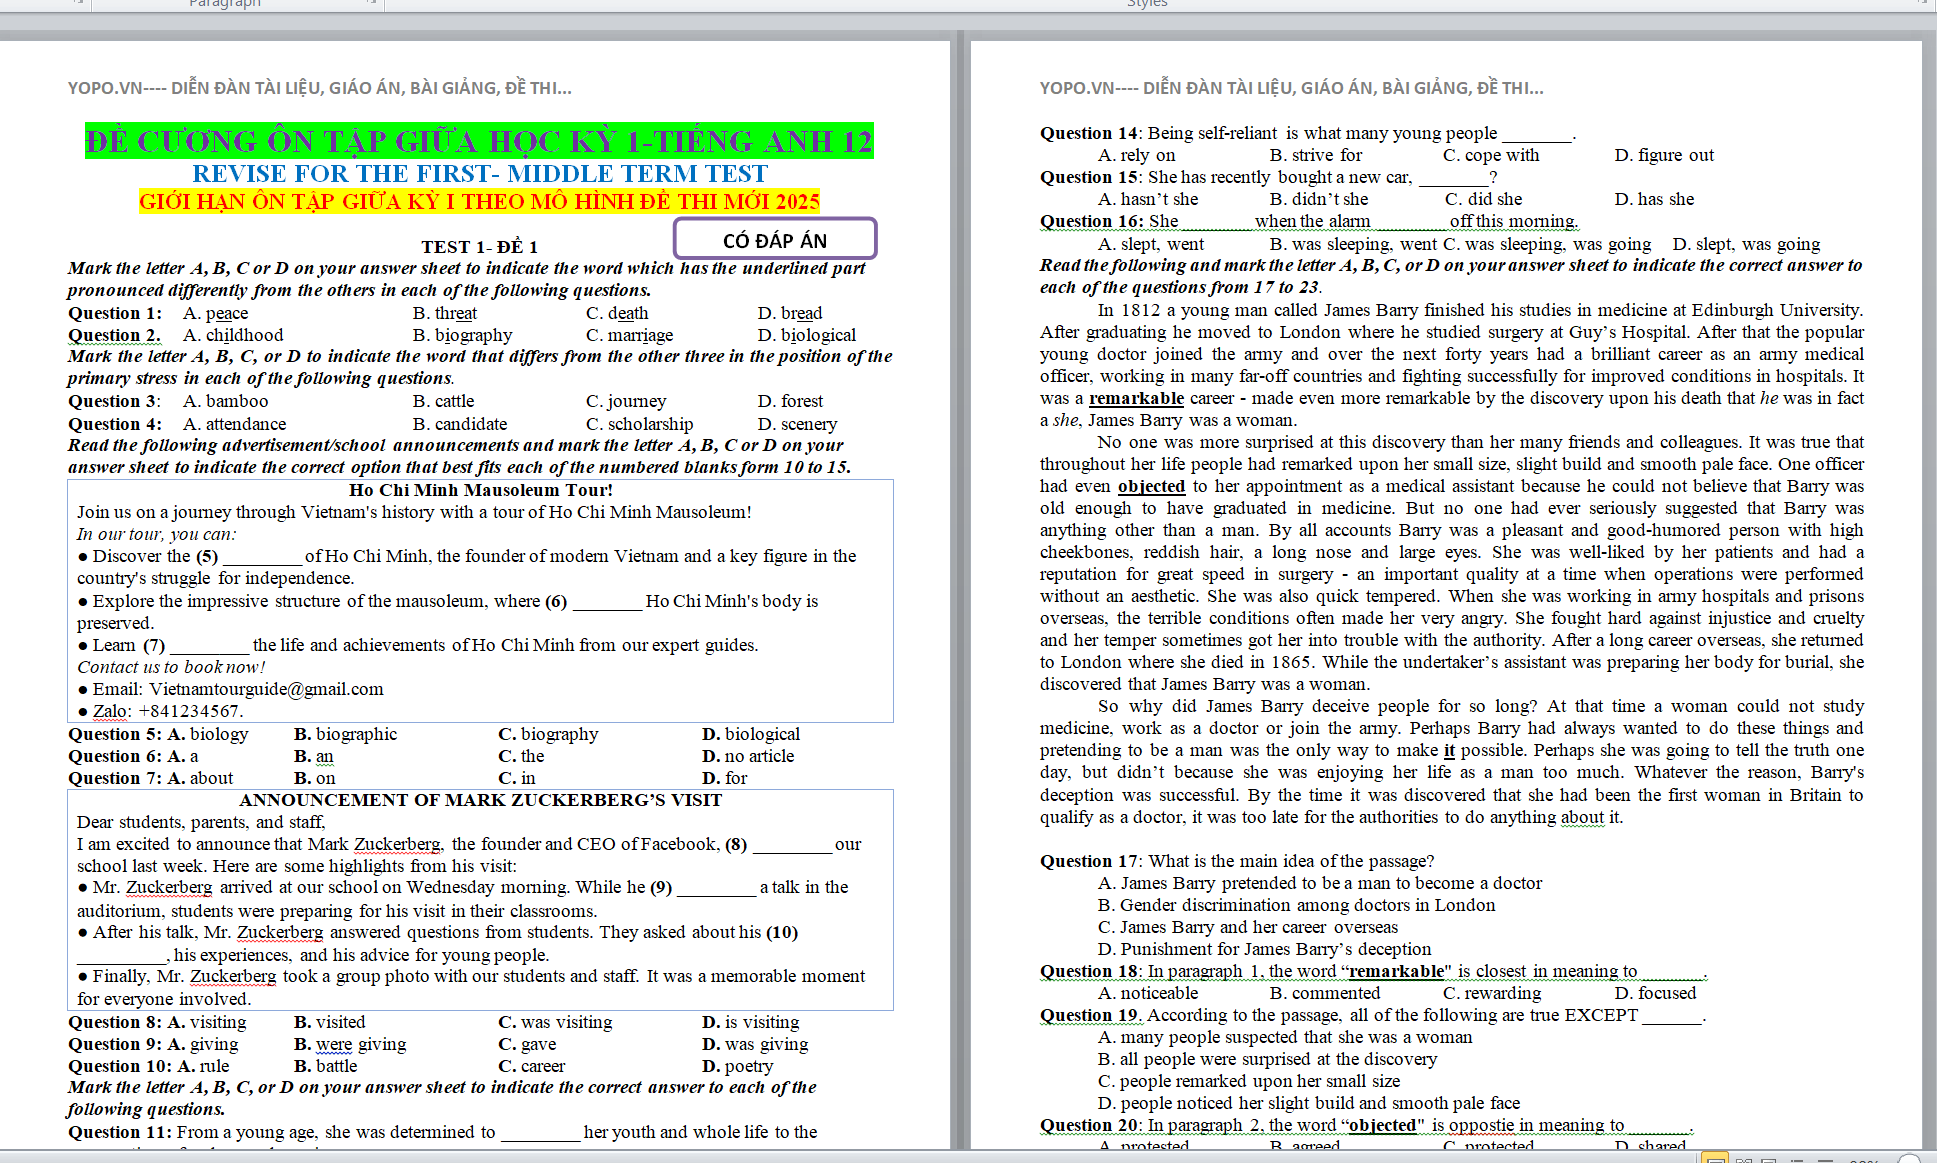Click the italic line 'Contact us to book now!'
This screenshot has height=1163, width=1937.
[x=171, y=667]
